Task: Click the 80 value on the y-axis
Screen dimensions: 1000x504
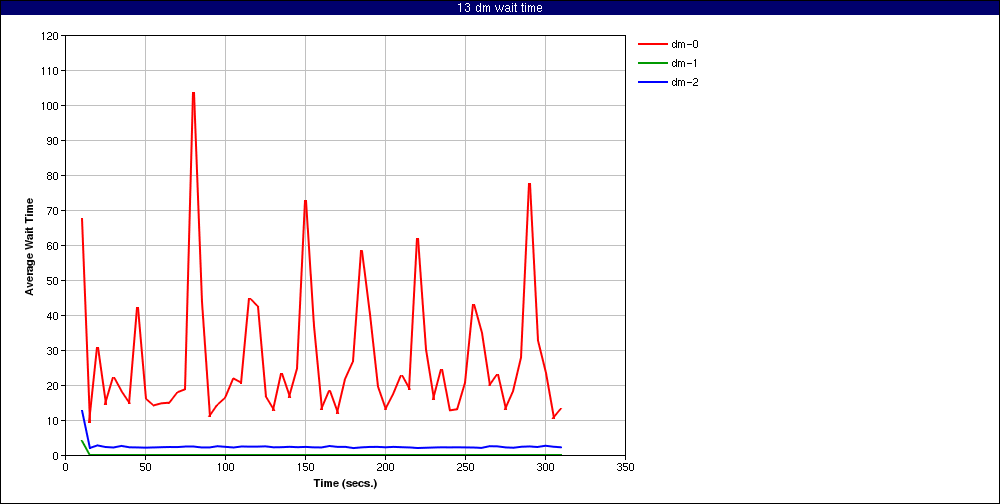Action: point(52,176)
